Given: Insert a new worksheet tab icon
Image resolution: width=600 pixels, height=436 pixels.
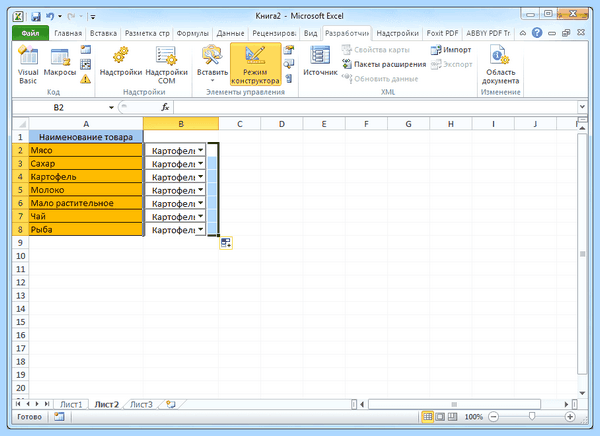Looking at the screenshot, I should pyautogui.click(x=171, y=404).
